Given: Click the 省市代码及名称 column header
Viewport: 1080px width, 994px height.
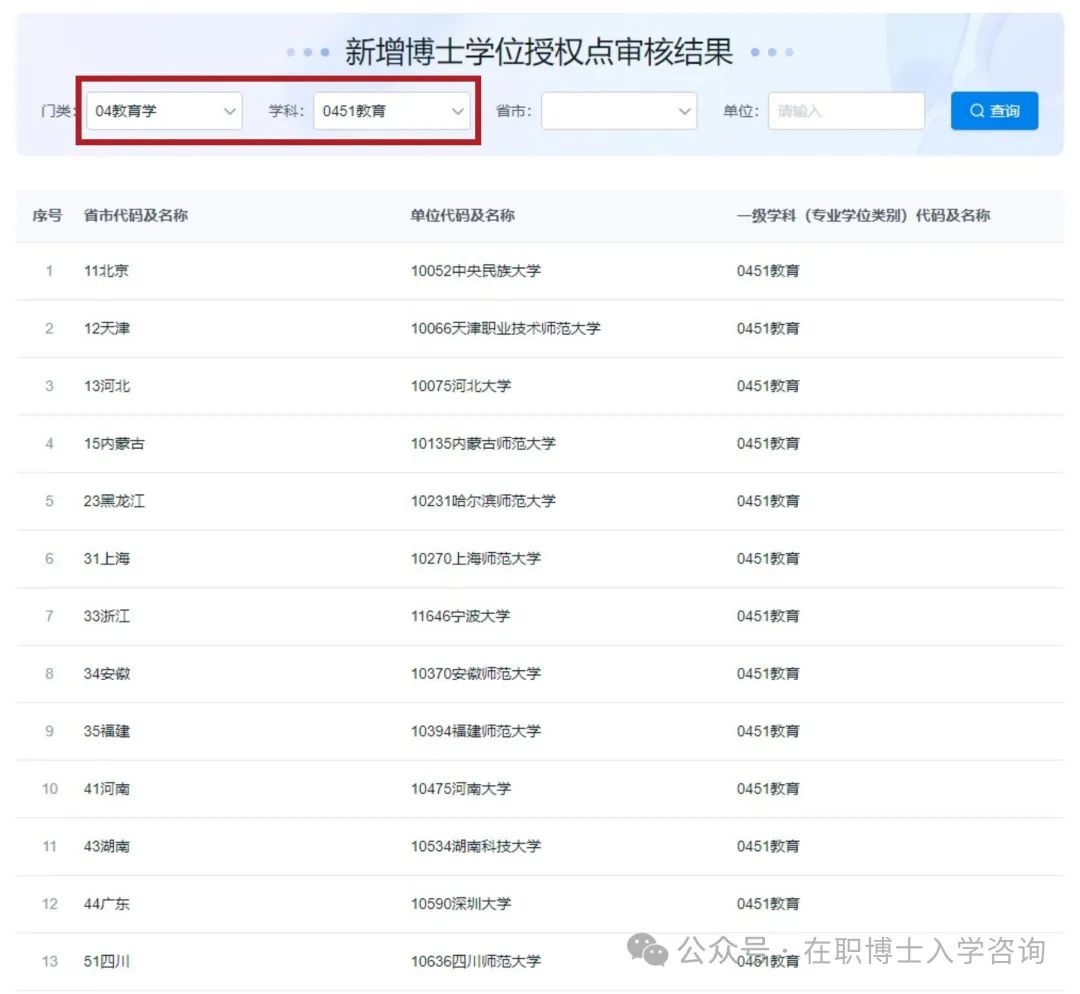Looking at the screenshot, I should pos(136,215).
